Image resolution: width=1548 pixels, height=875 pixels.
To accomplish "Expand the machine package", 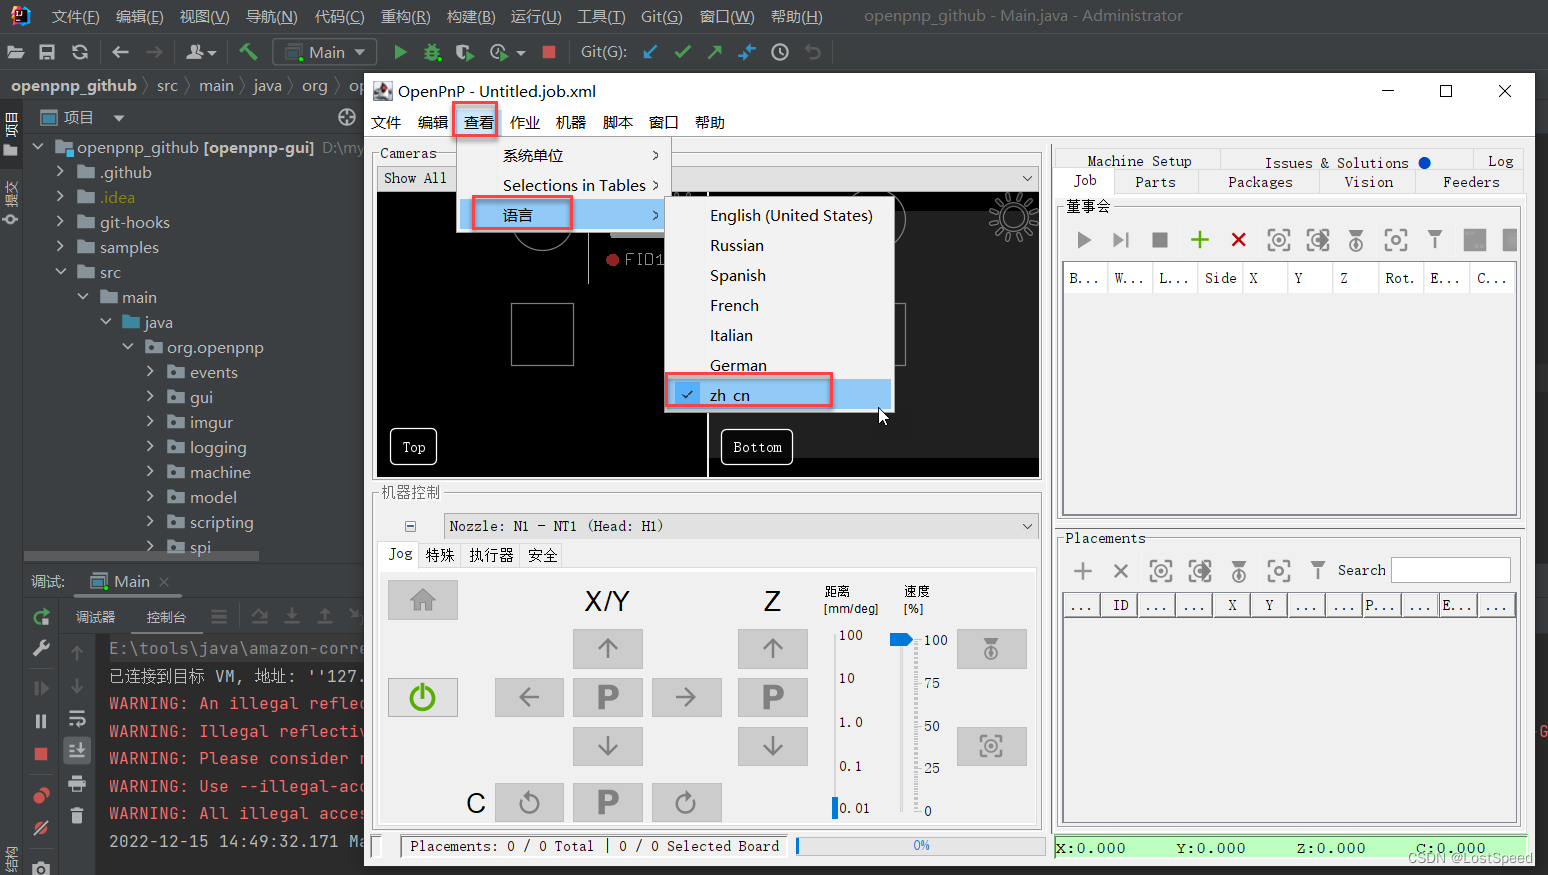I will 151,472.
